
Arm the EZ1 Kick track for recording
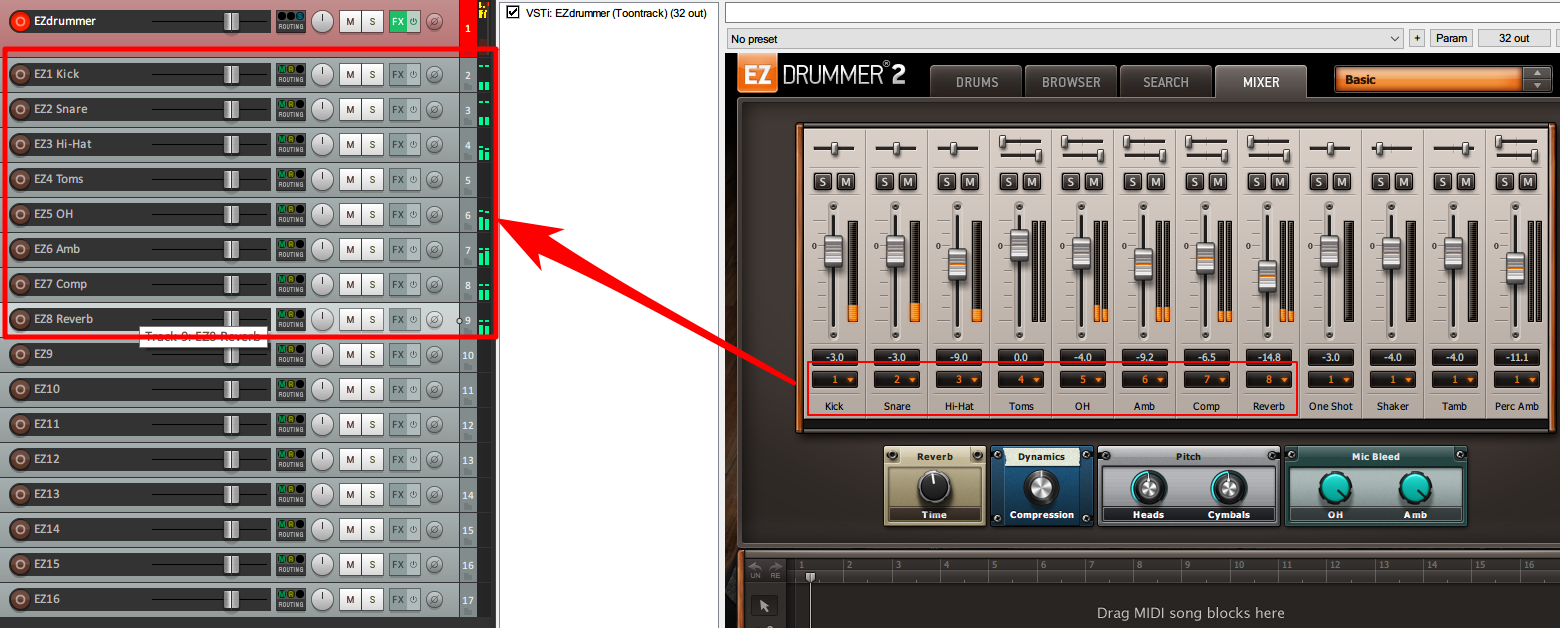(x=18, y=74)
